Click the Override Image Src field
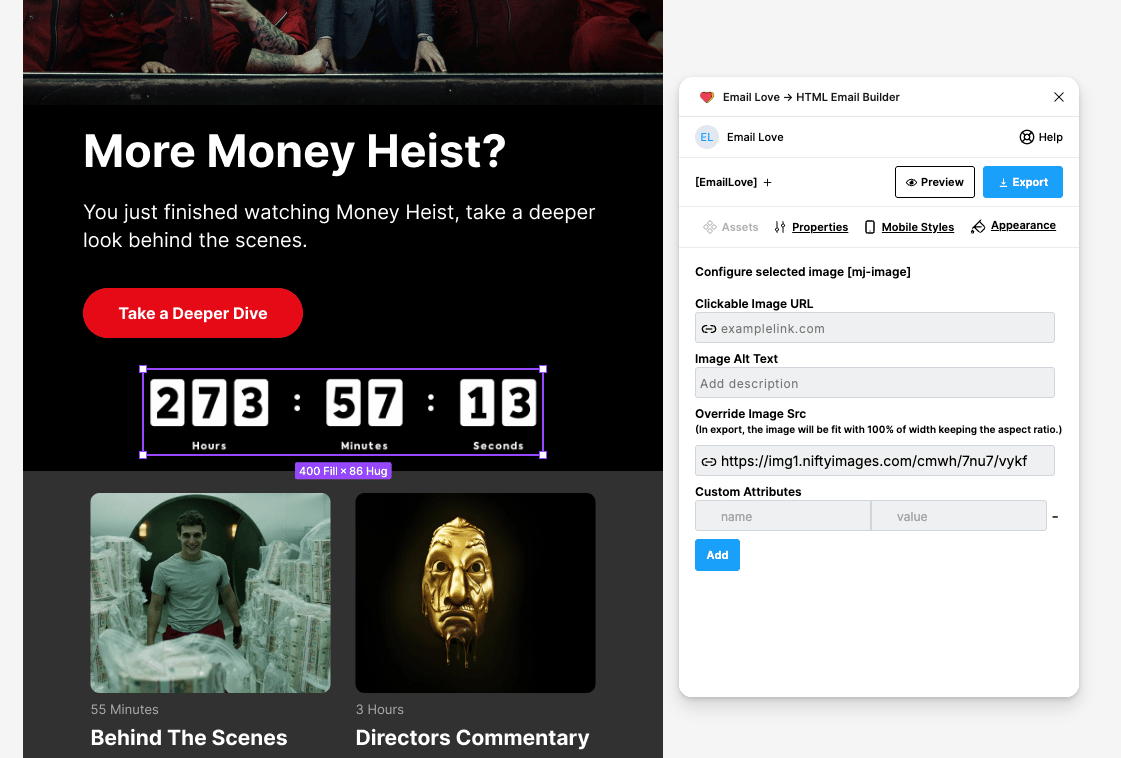The width and height of the screenshot is (1121, 758). pyautogui.click(x=874, y=461)
